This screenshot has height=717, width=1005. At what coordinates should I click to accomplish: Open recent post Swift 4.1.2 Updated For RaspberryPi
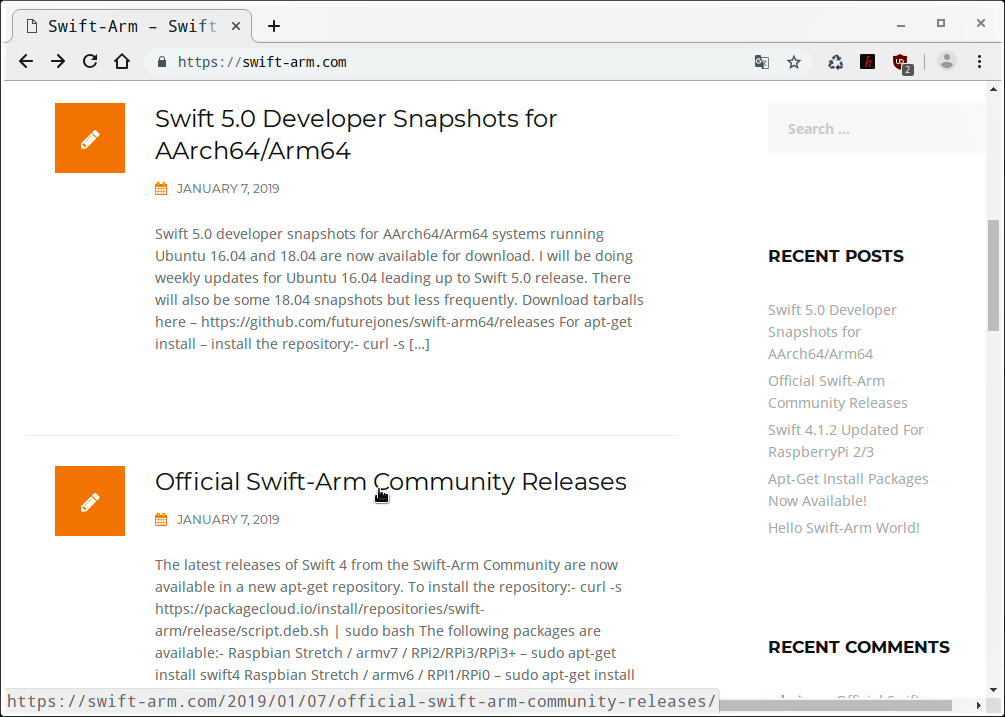pyautogui.click(x=845, y=441)
